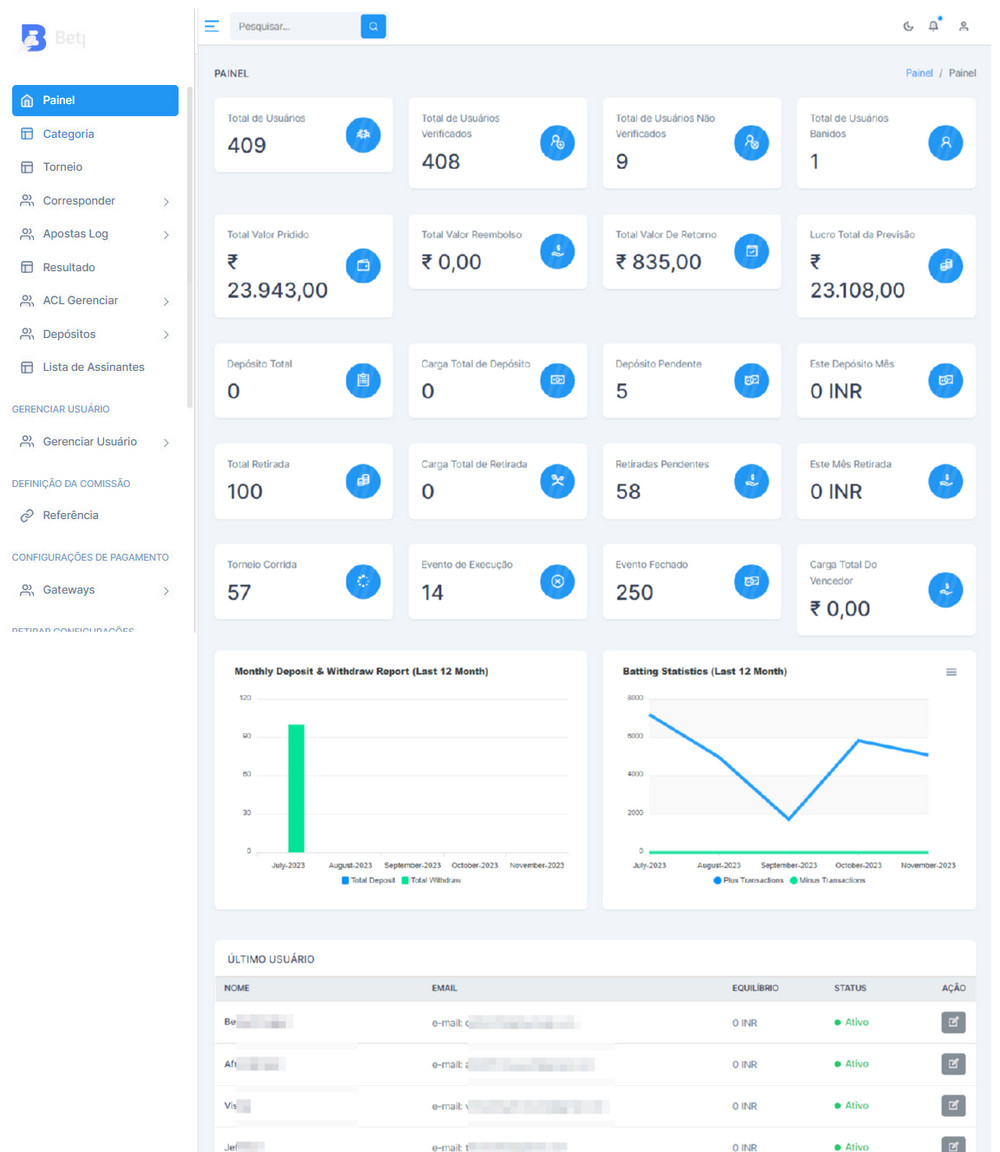Open the Categoria menu item
Viewport: 1000px width, 1152px height.
68,134
